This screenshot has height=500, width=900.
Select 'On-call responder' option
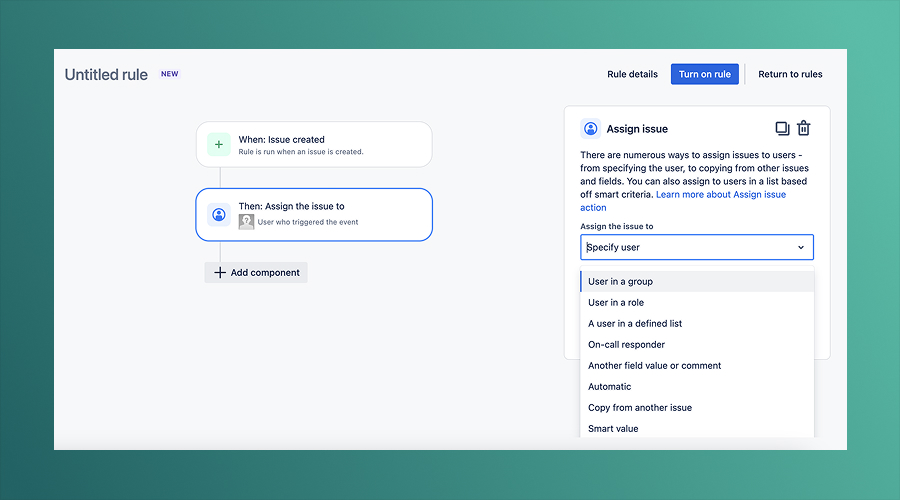tap(697, 344)
